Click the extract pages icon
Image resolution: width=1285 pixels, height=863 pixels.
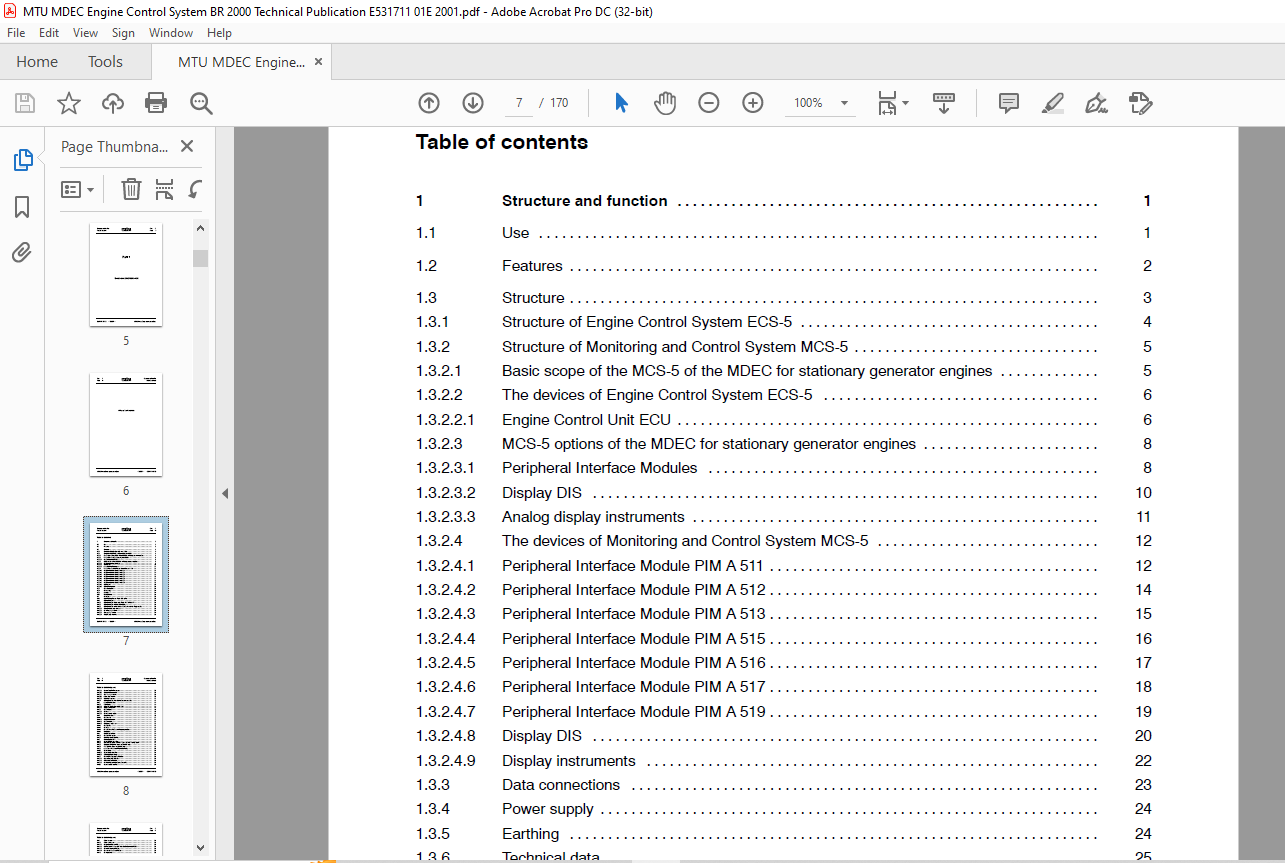coord(164,189)
